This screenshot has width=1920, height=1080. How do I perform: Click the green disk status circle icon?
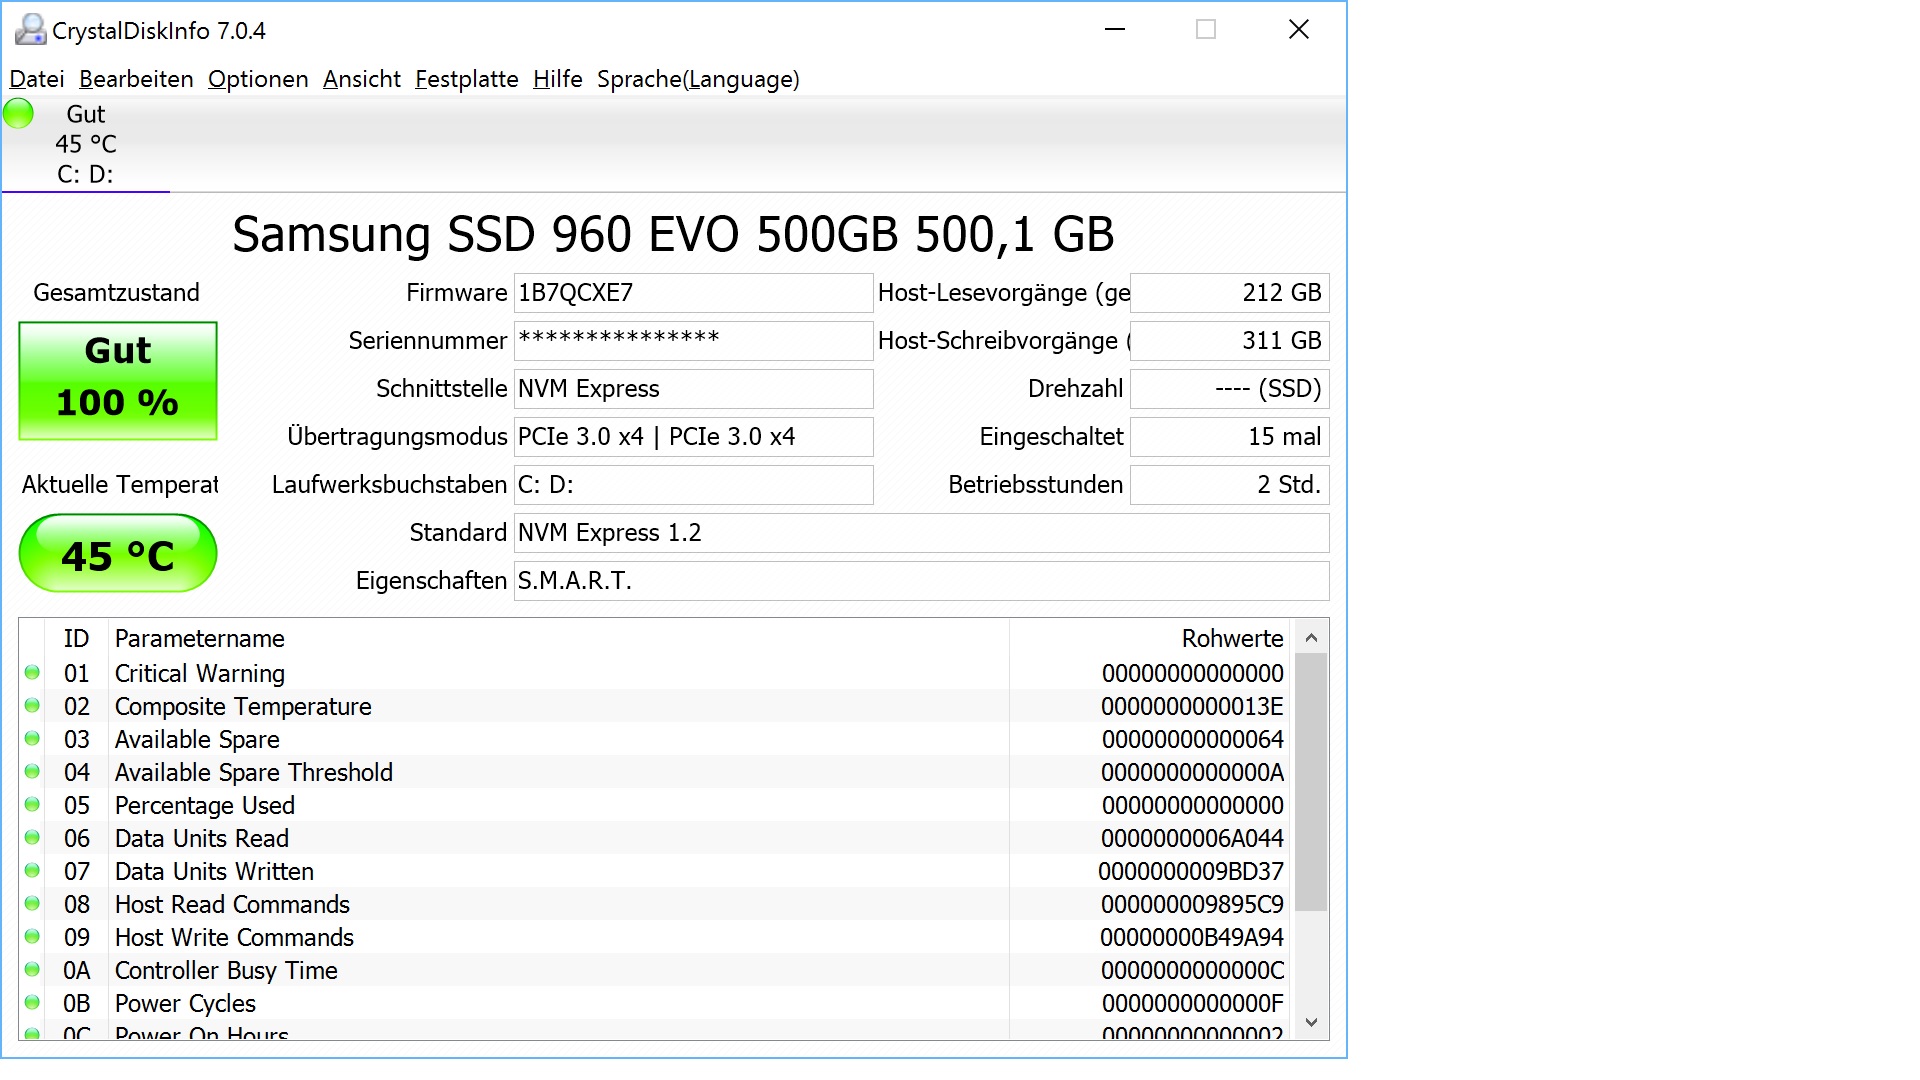click(19, 114)
